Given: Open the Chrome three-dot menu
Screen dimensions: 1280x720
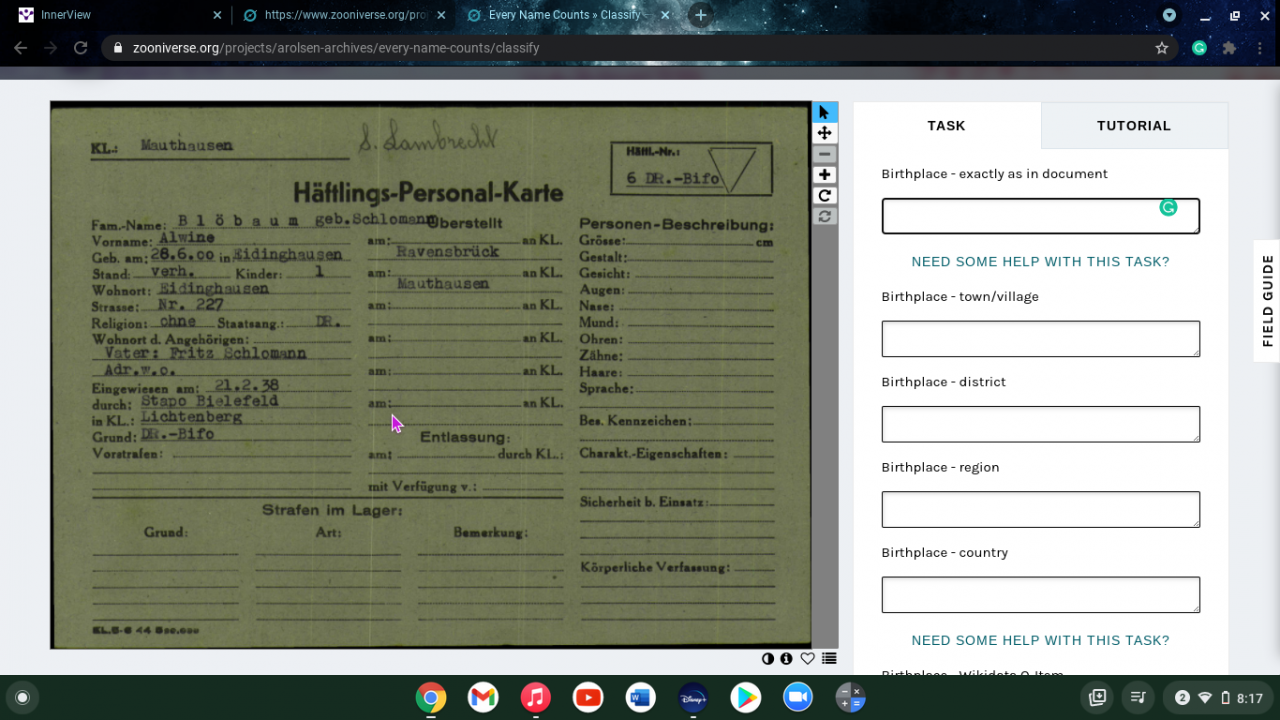Looking at the screenshot, I should (1259, 48).
